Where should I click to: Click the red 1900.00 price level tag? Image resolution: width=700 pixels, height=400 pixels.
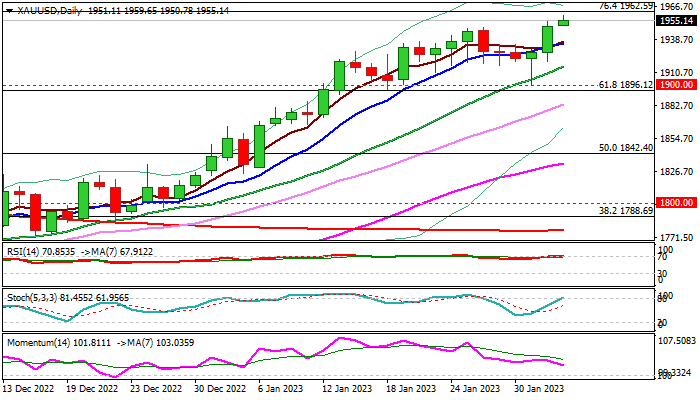[676, 85]
